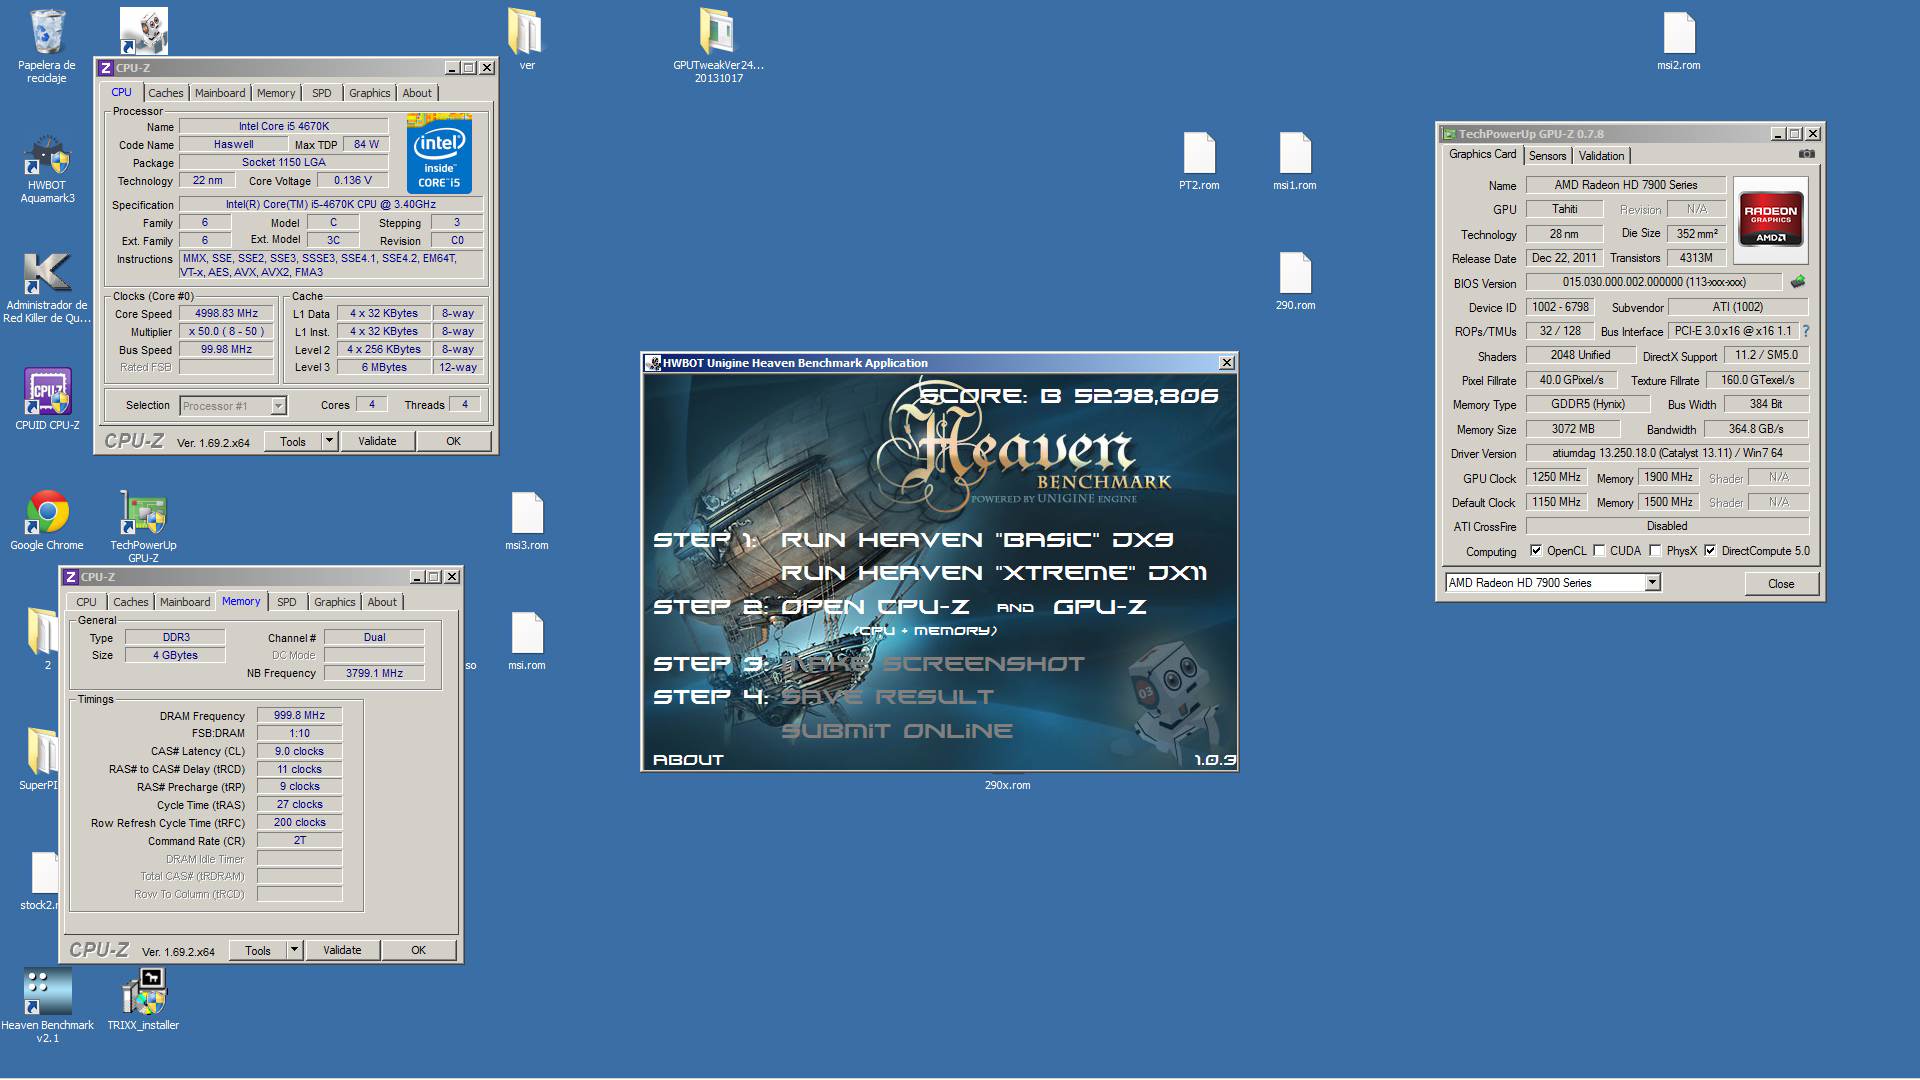Launch the TechPowerUp GPU-Z desktop shortcut
1920x1080 pixels.
click(x=143, y=525)
